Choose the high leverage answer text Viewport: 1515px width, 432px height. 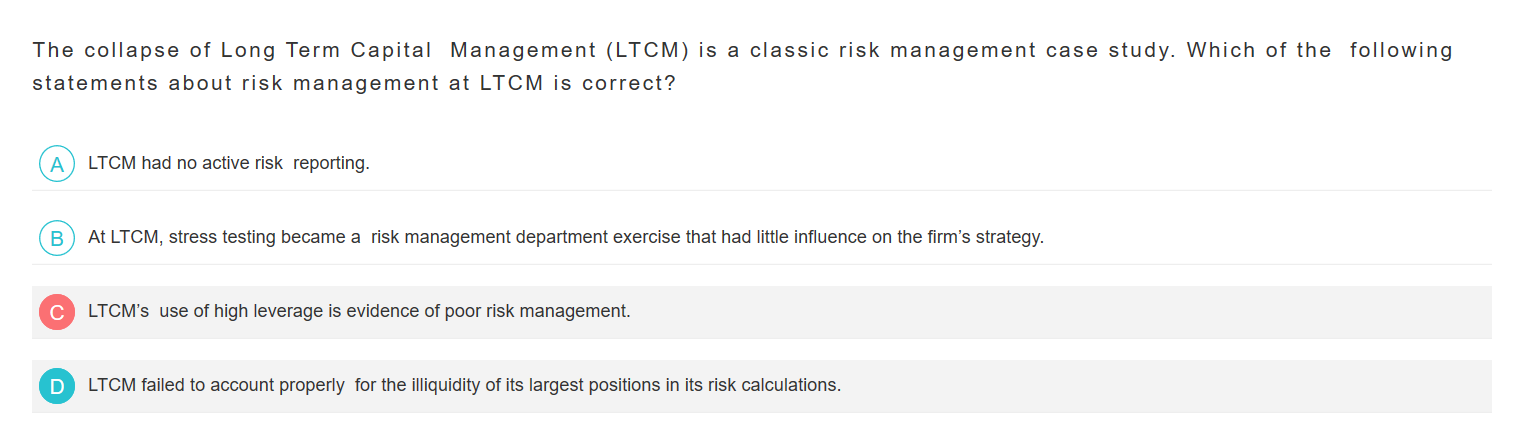(x=359, y=311)
